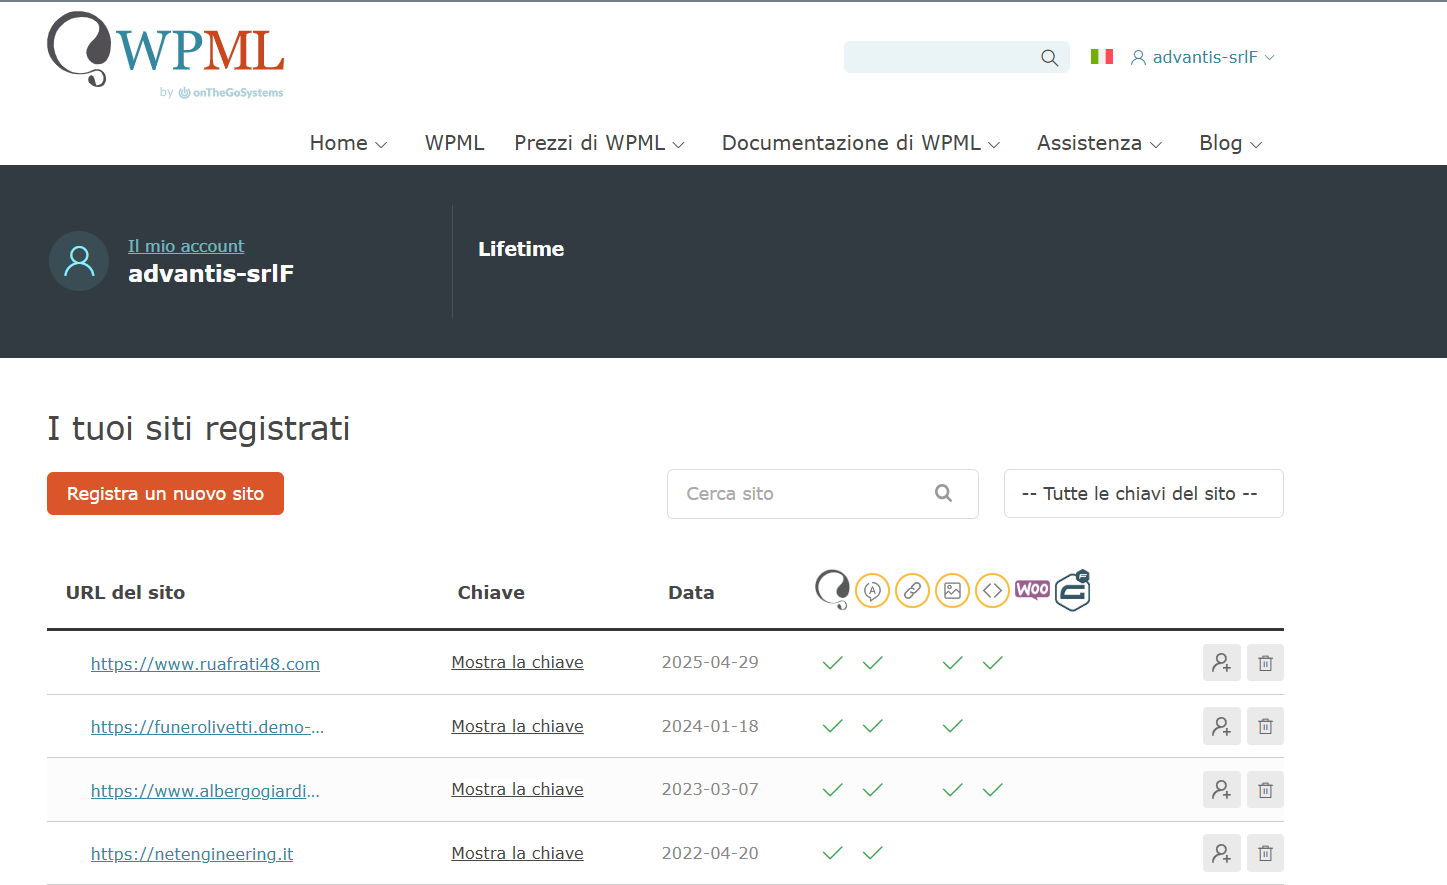
Task: Show the key for ruafrati48.com
Action: point(517,662)
